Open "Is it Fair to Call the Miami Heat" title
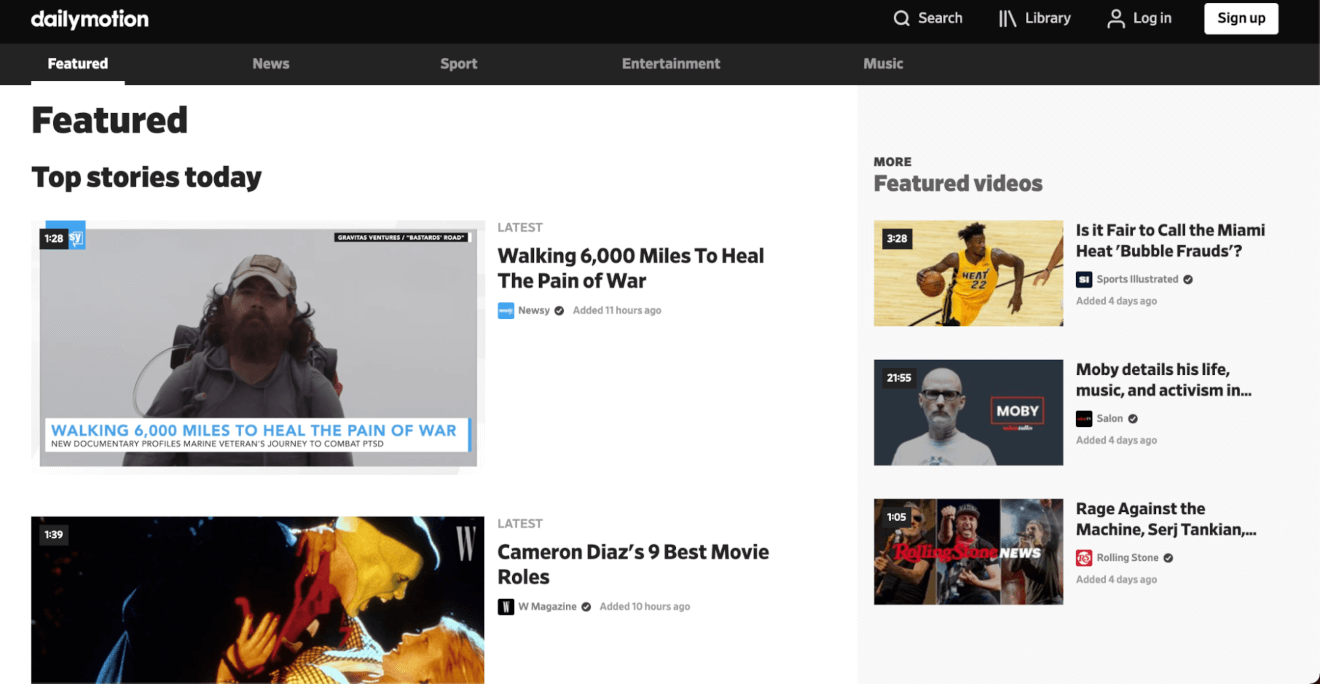This screenshot has height=684, width=1320. [x=1170, y=240]
